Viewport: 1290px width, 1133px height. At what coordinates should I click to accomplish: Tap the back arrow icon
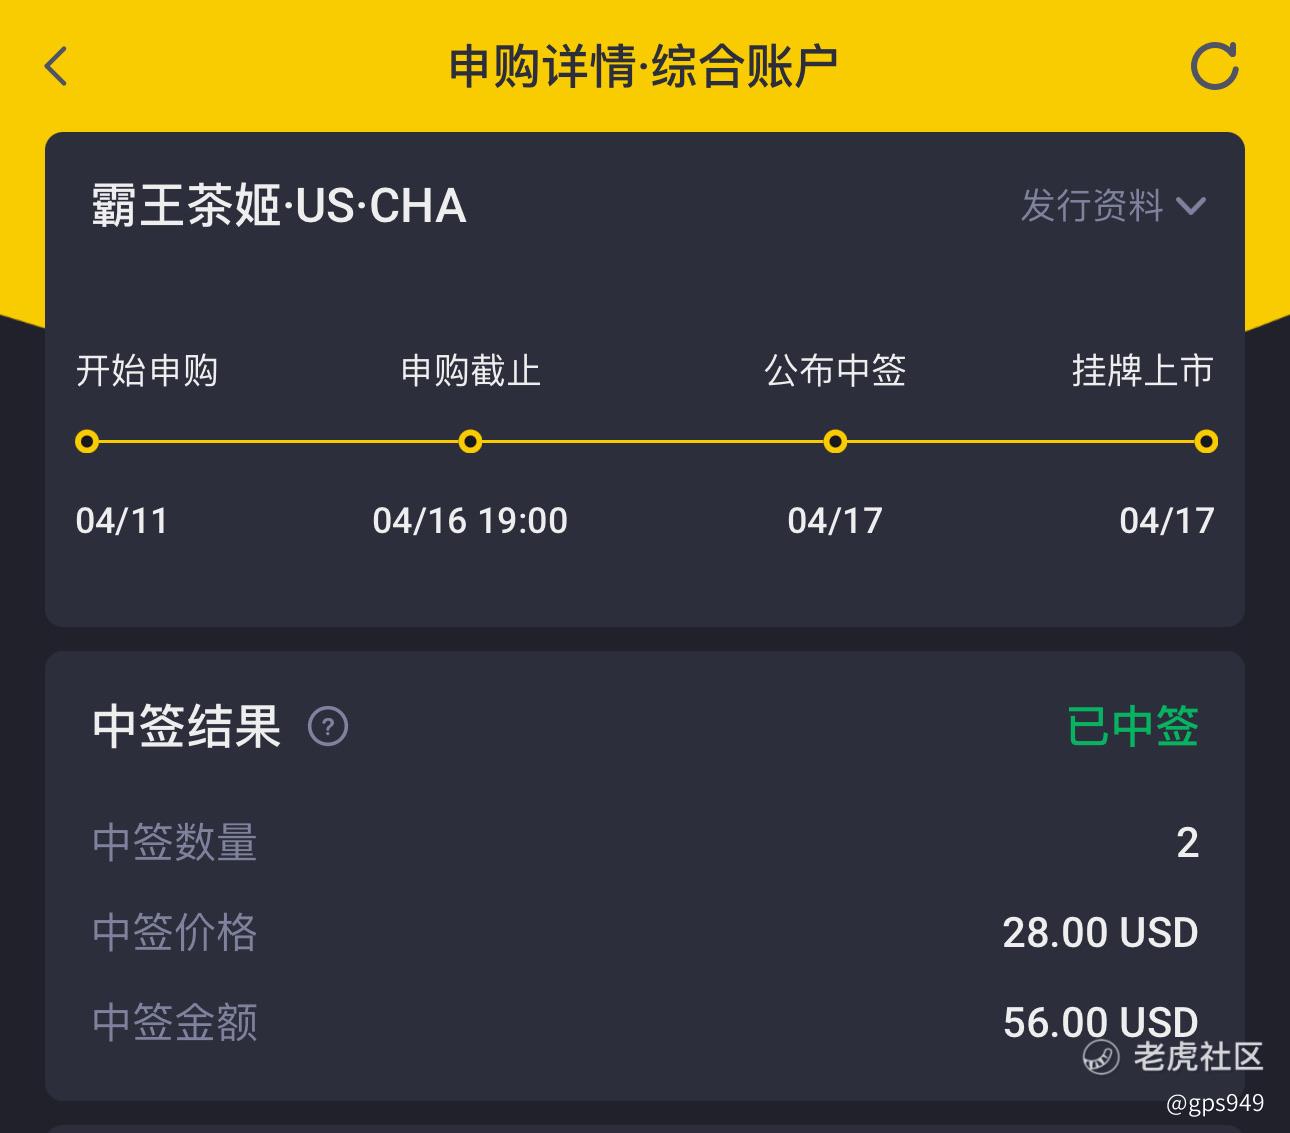(x=56, y=67)
